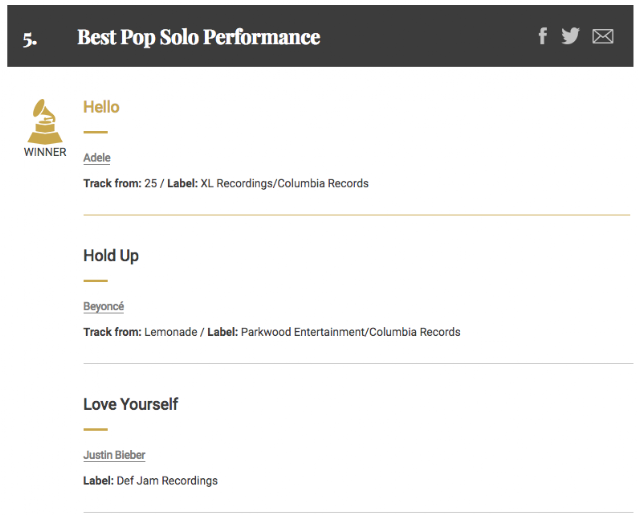Share this category on Facebook

(x=543, y=36)
